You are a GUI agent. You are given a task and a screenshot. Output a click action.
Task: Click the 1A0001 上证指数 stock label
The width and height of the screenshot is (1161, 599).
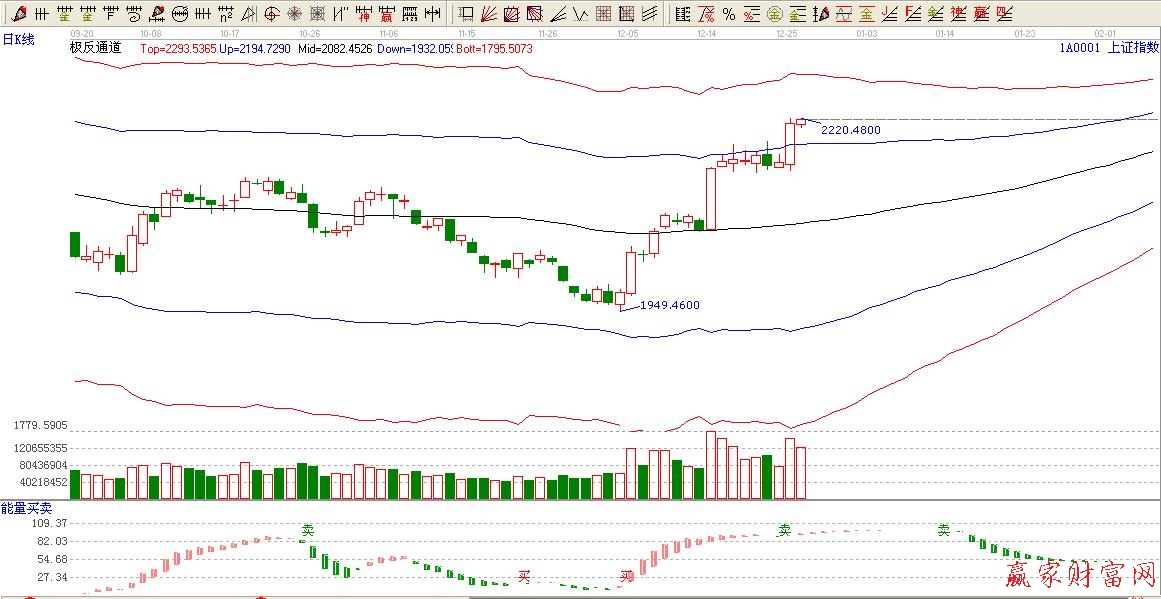pyautogui.click(x=1110, y=47)
